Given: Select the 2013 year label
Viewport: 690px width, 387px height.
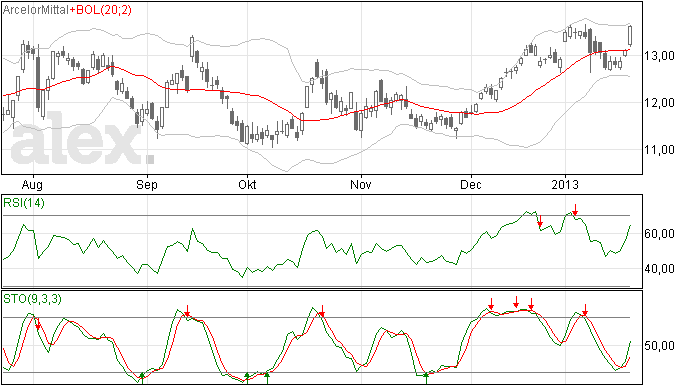Looking at the screenshot, I should [x=565, y=184].
